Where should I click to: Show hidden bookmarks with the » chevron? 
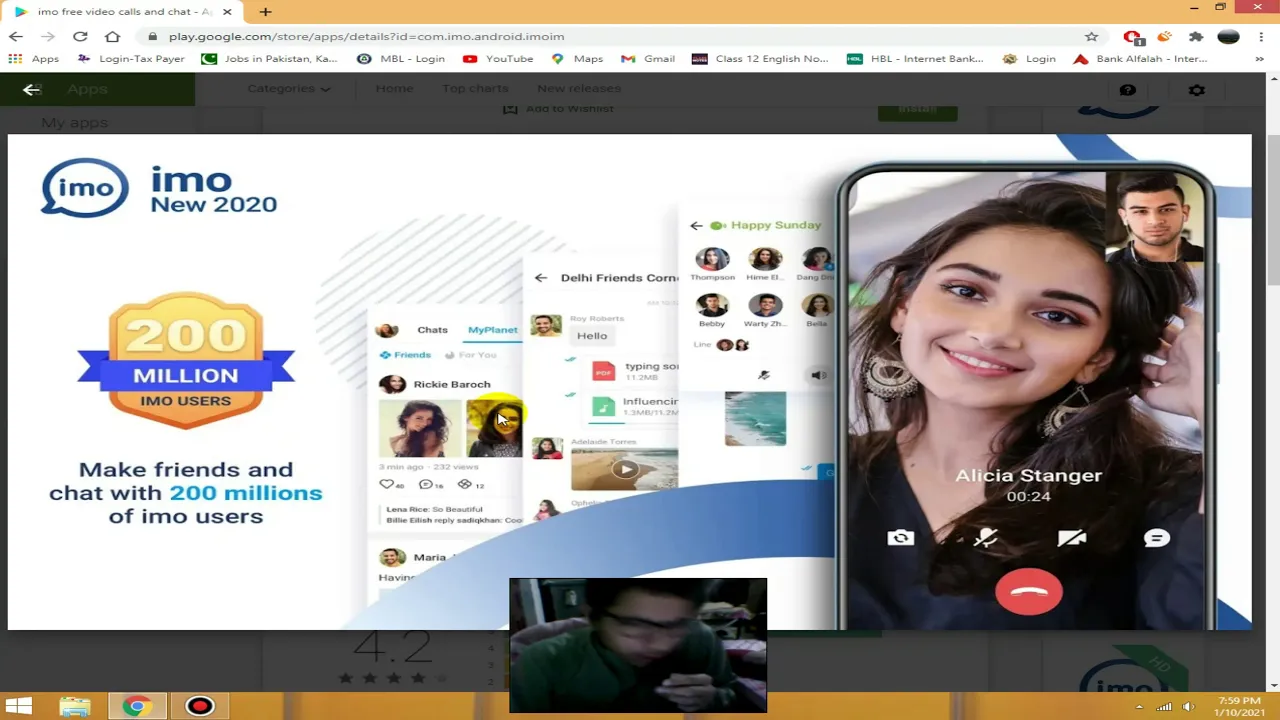[1259, 59]
